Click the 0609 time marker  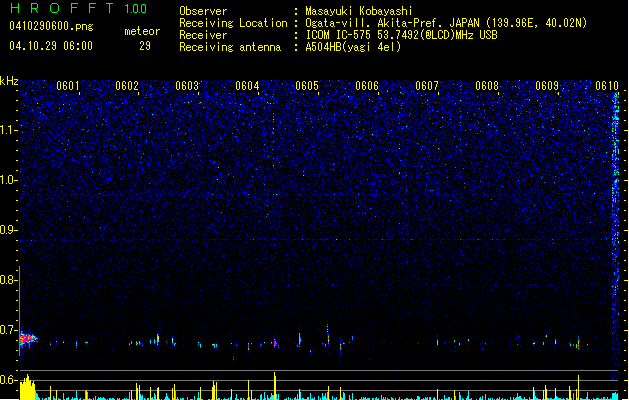tap(547, 86)
